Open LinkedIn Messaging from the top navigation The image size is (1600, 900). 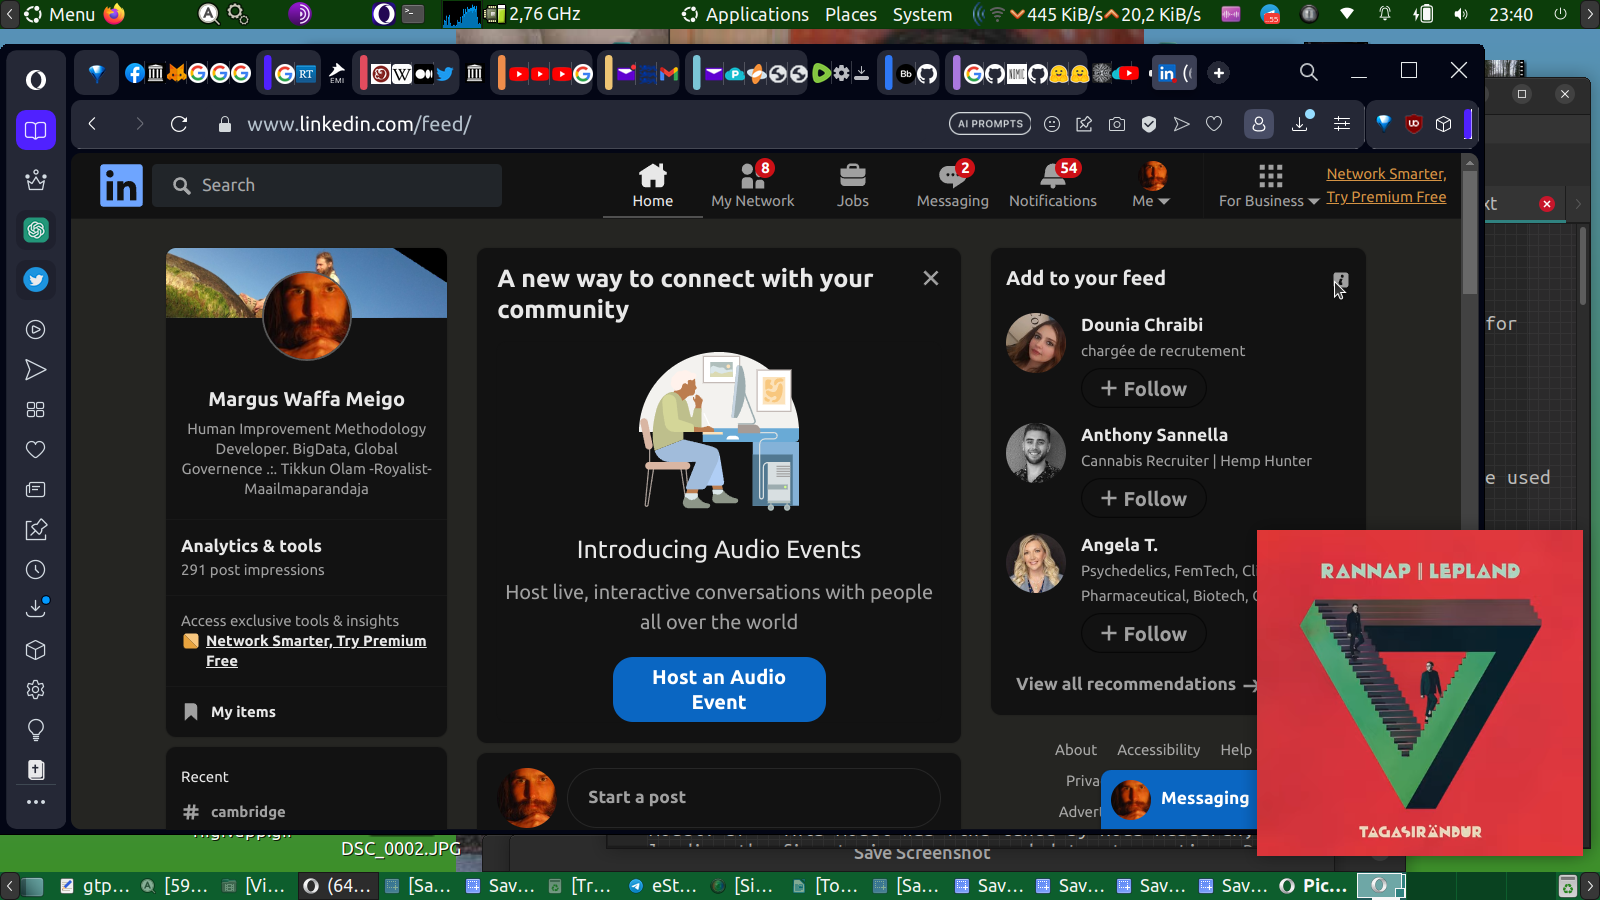click(953, 185)
